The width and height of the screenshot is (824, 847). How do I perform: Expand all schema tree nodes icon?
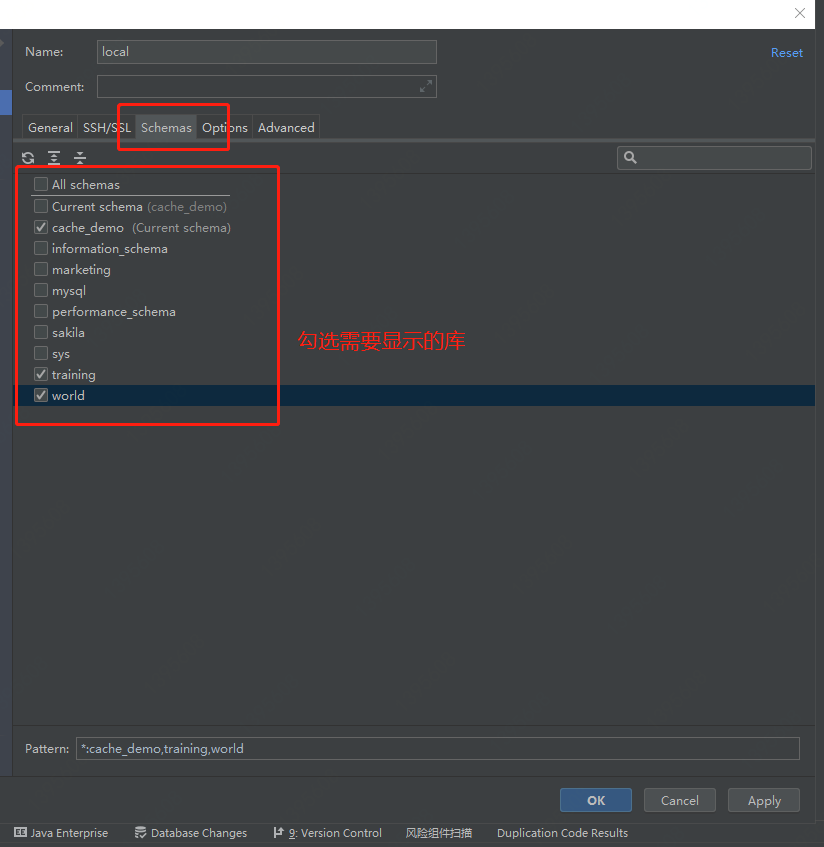click(54, 158)
